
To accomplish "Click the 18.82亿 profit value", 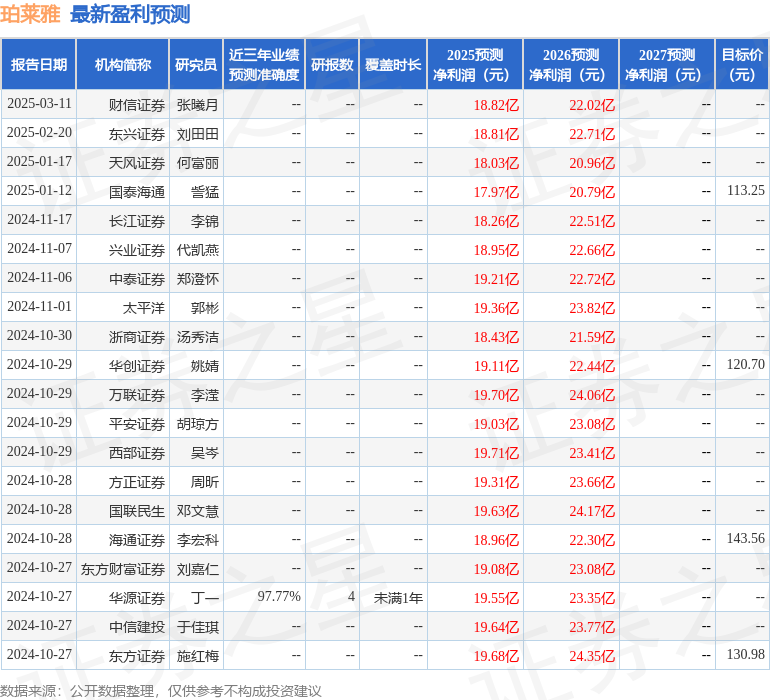I will click(496, 105).
